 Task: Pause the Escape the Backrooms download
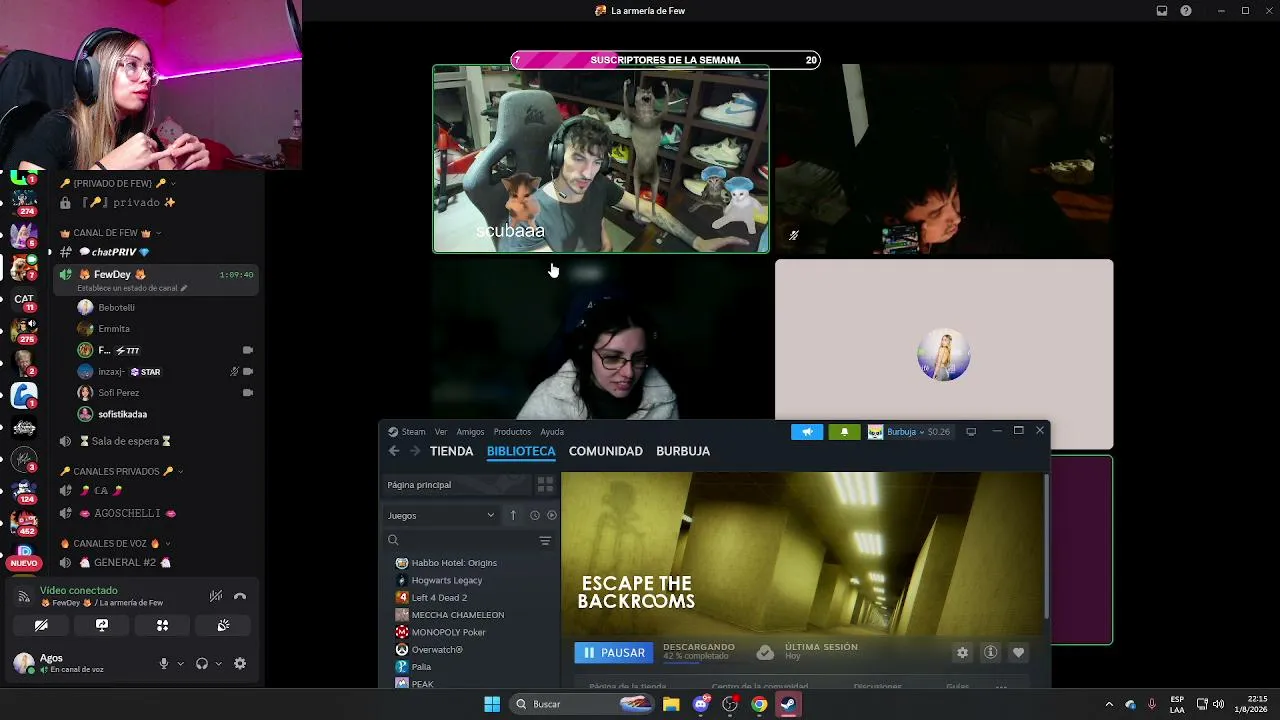[x=614, y=653]
